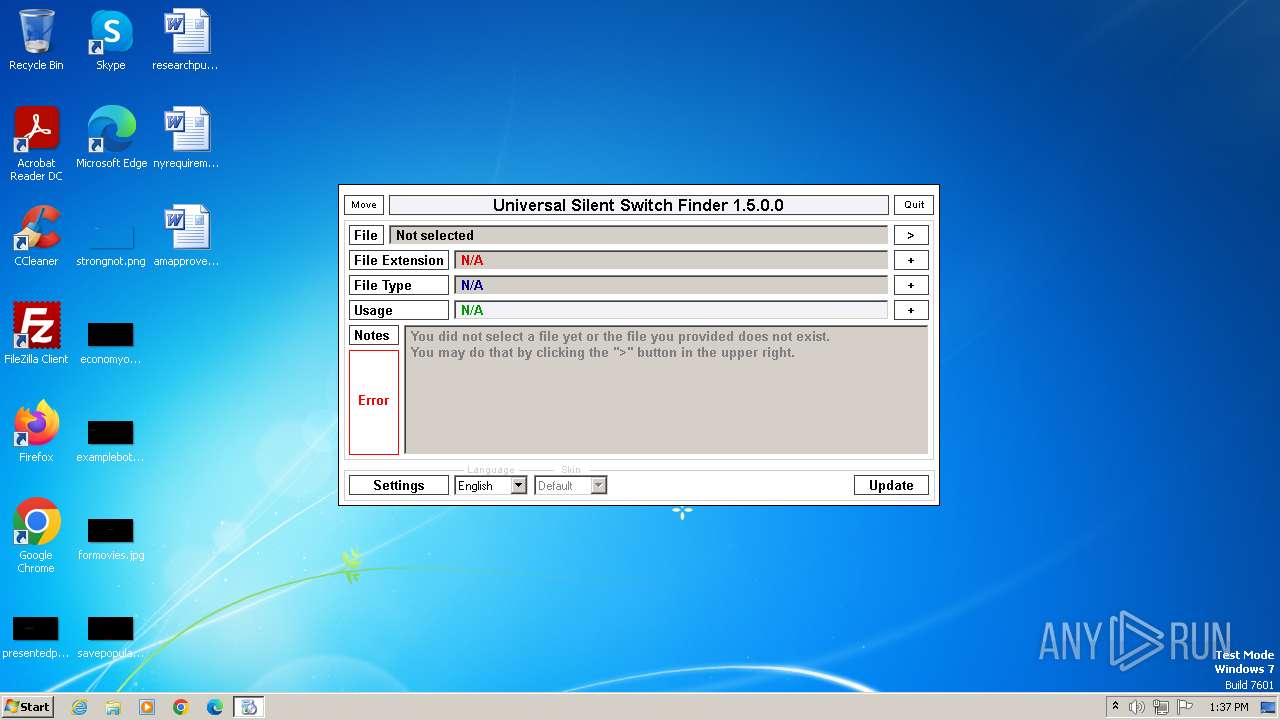Click the Universal Silent Switch Finder title
The image size is (1280, 720).
coord(638,205)
